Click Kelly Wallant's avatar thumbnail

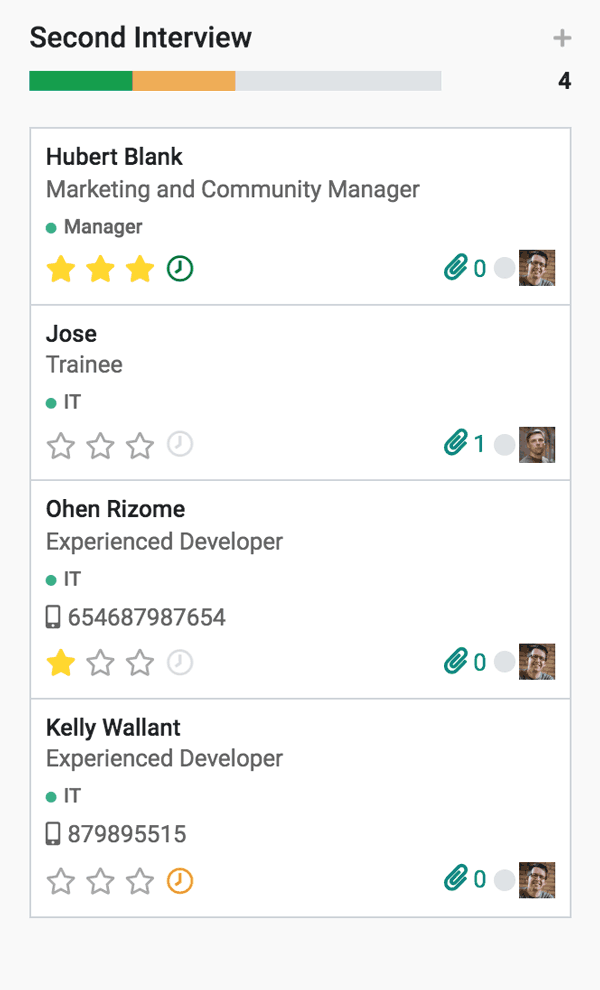pos(537,880)
